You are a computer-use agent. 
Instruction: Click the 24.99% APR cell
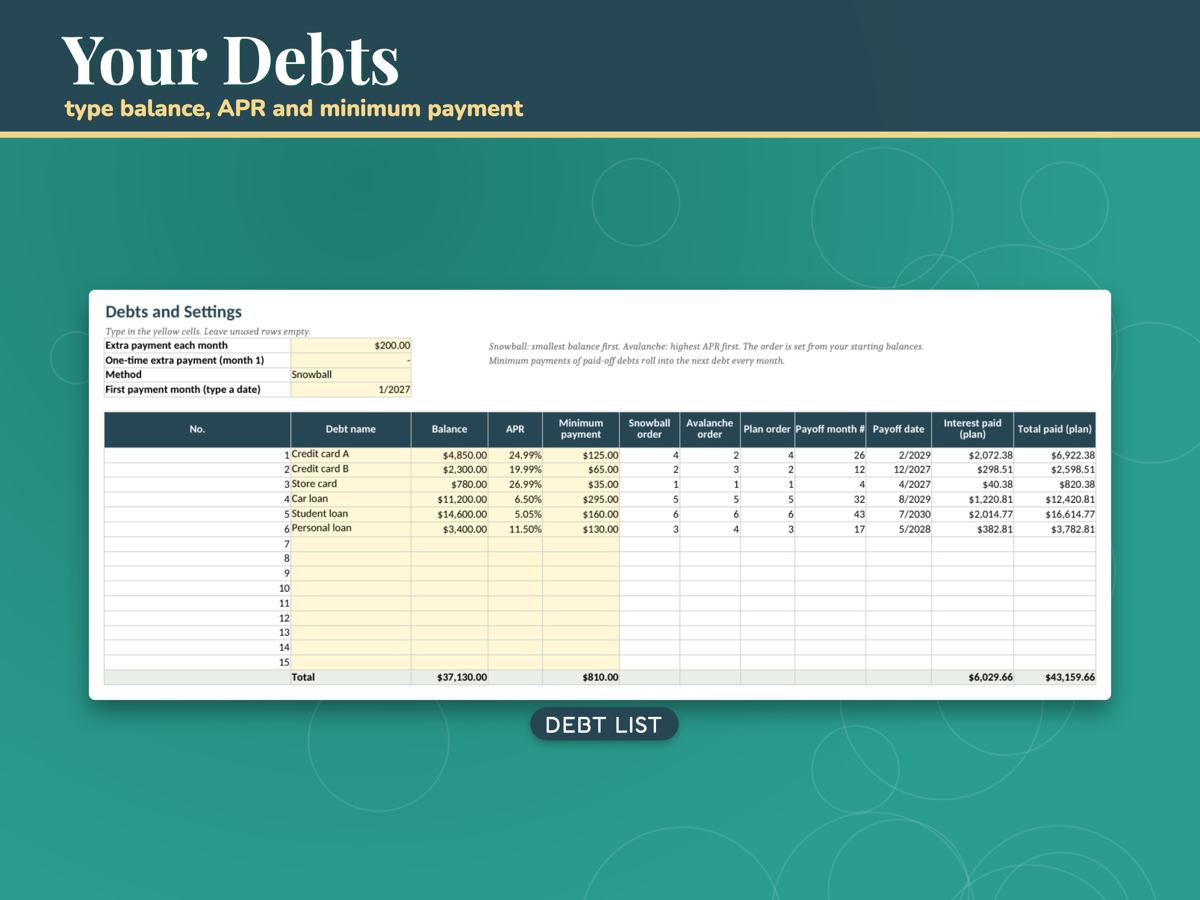[x=515, y=455]
